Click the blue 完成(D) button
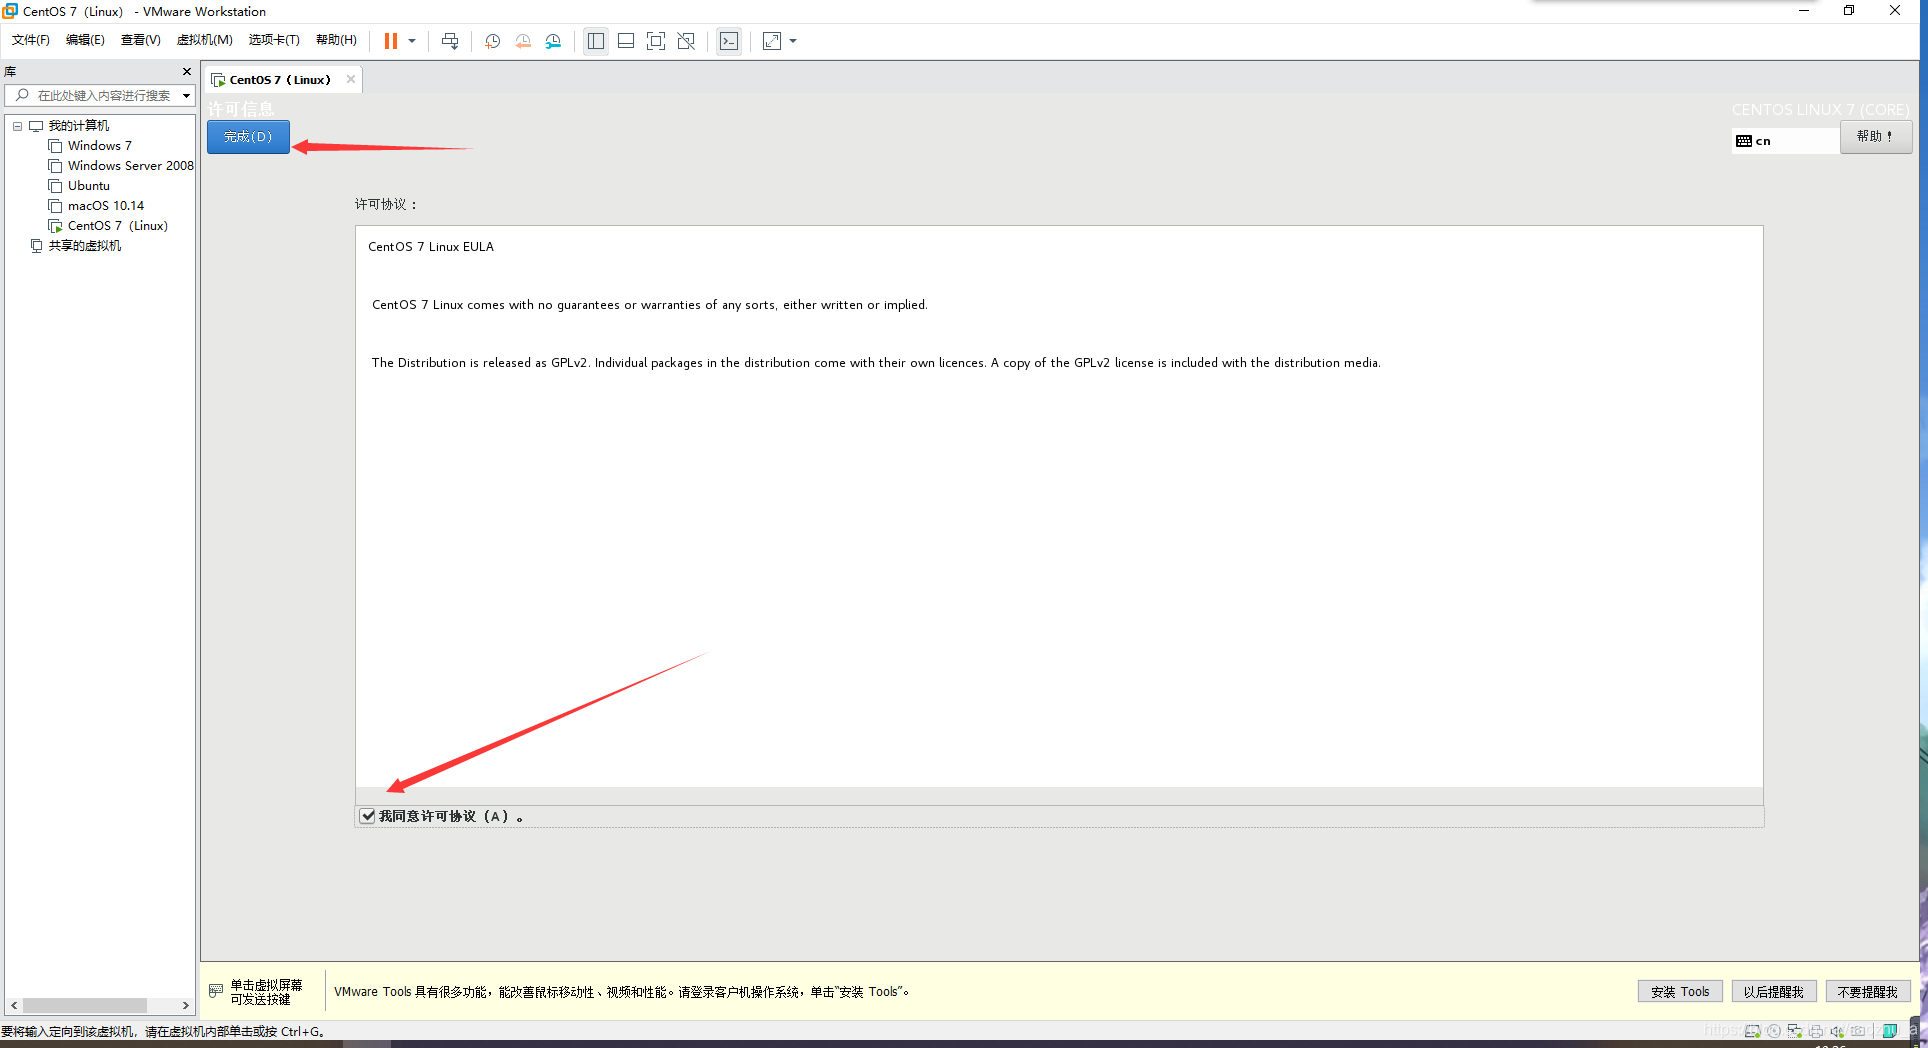1928x1048 pixels. 248,137
